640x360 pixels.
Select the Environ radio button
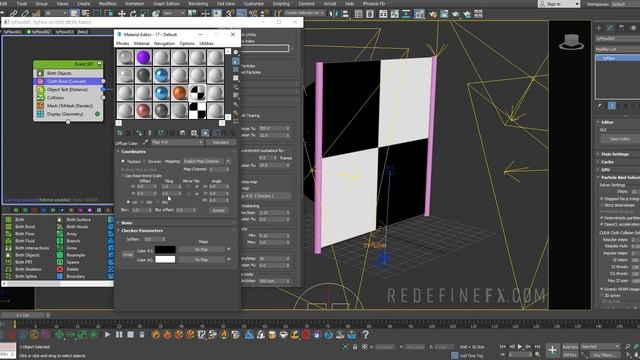[x=144, y=162]
